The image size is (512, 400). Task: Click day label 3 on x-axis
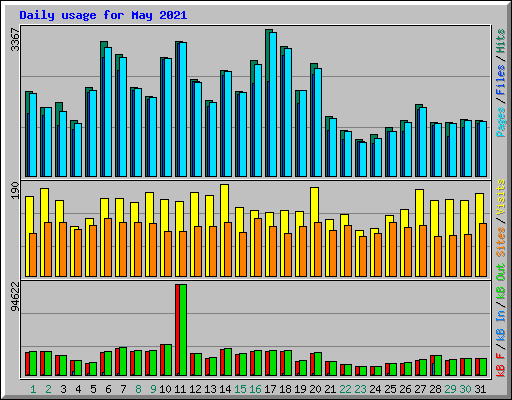click(x=63, y=389)
